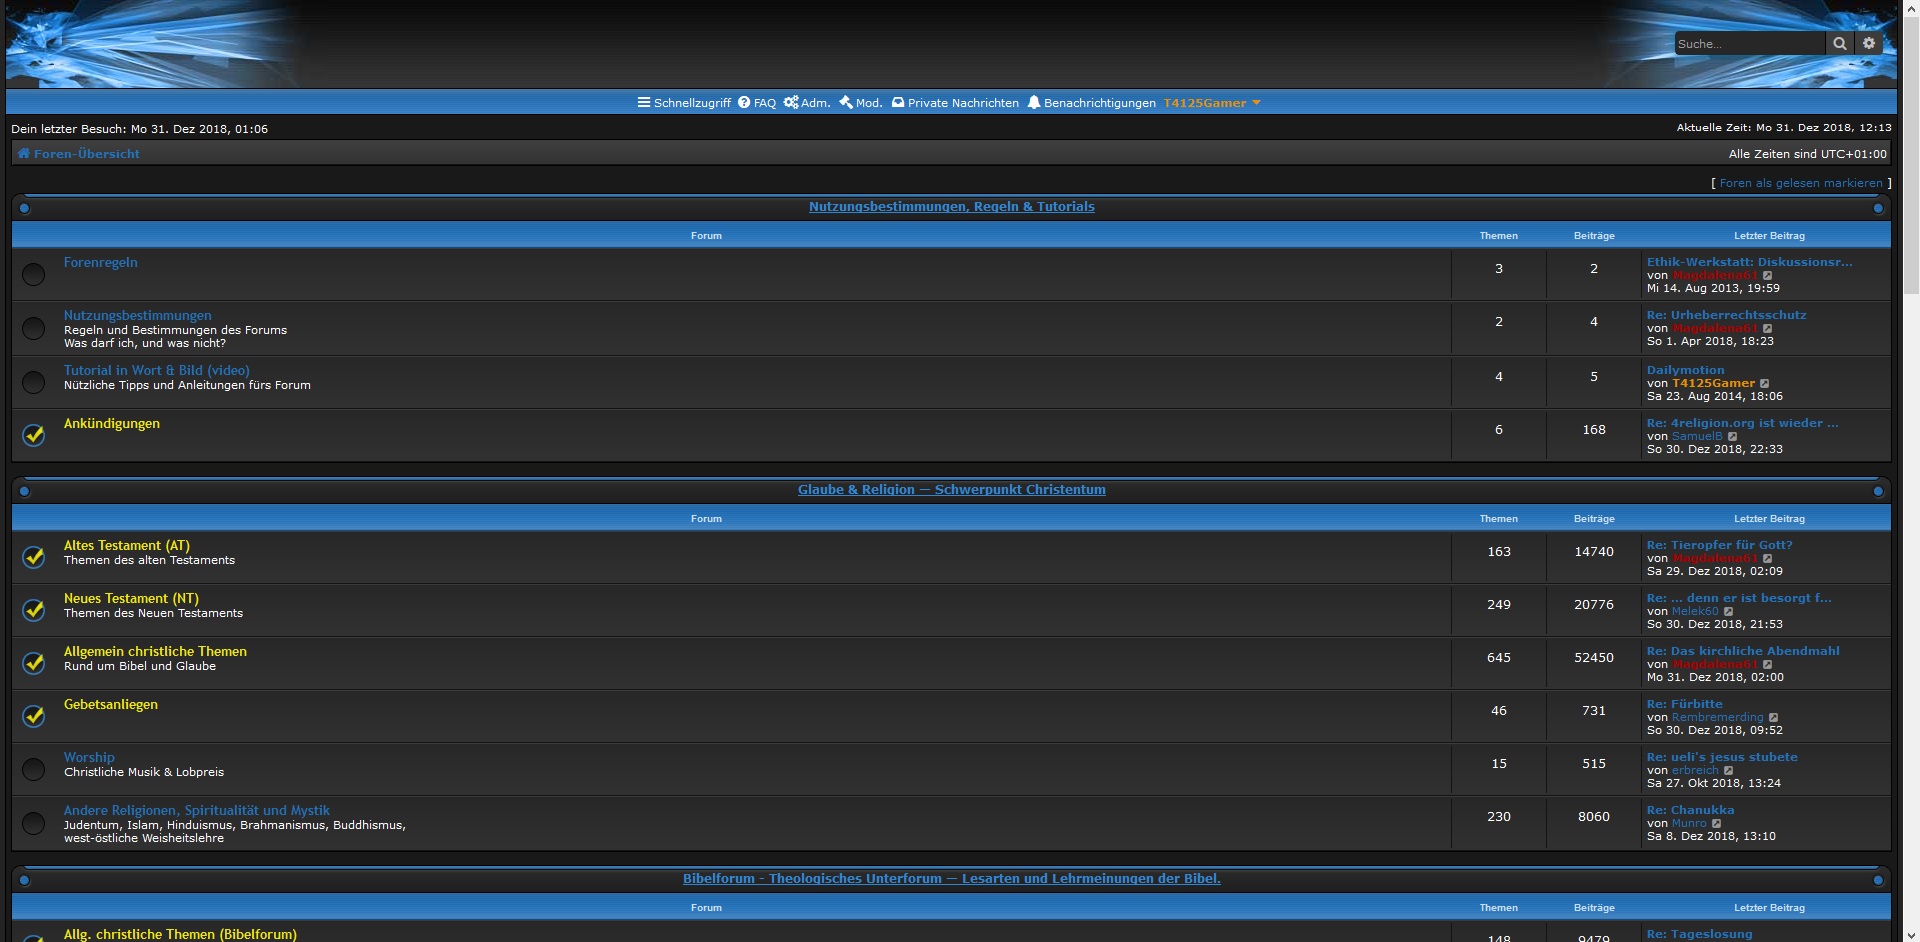Click into the Suche search field

(x=1748, y=44)
